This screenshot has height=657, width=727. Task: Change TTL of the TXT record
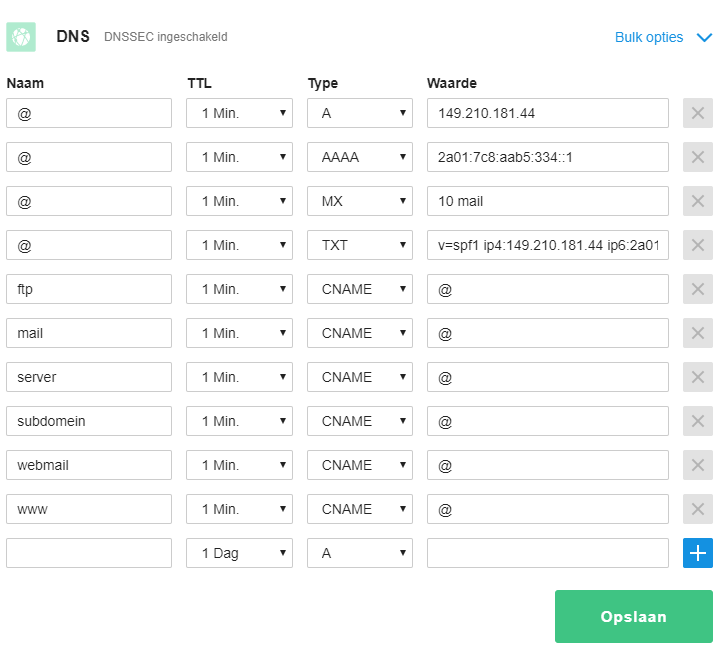239,245
